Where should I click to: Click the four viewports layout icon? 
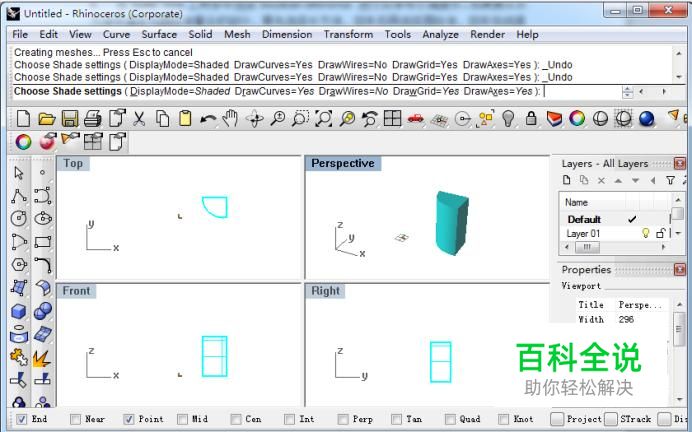[x=392, y=118]
